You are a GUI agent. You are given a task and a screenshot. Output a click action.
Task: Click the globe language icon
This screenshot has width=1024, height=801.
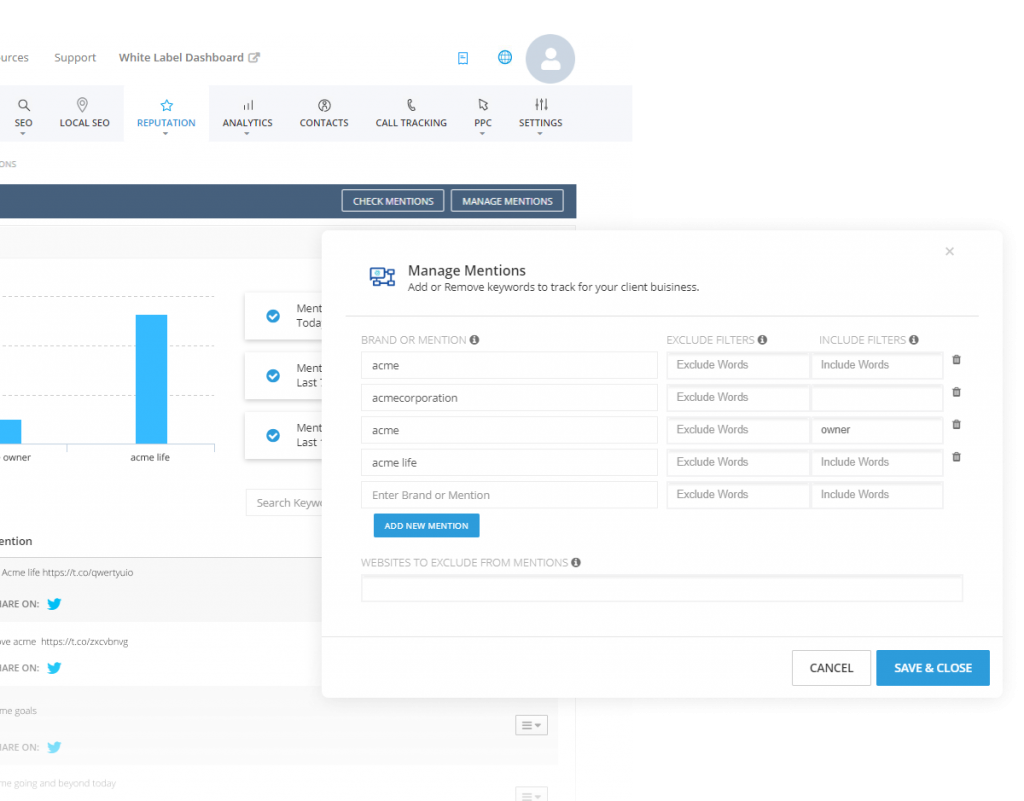pyautogui.click(x=505, y=57)
